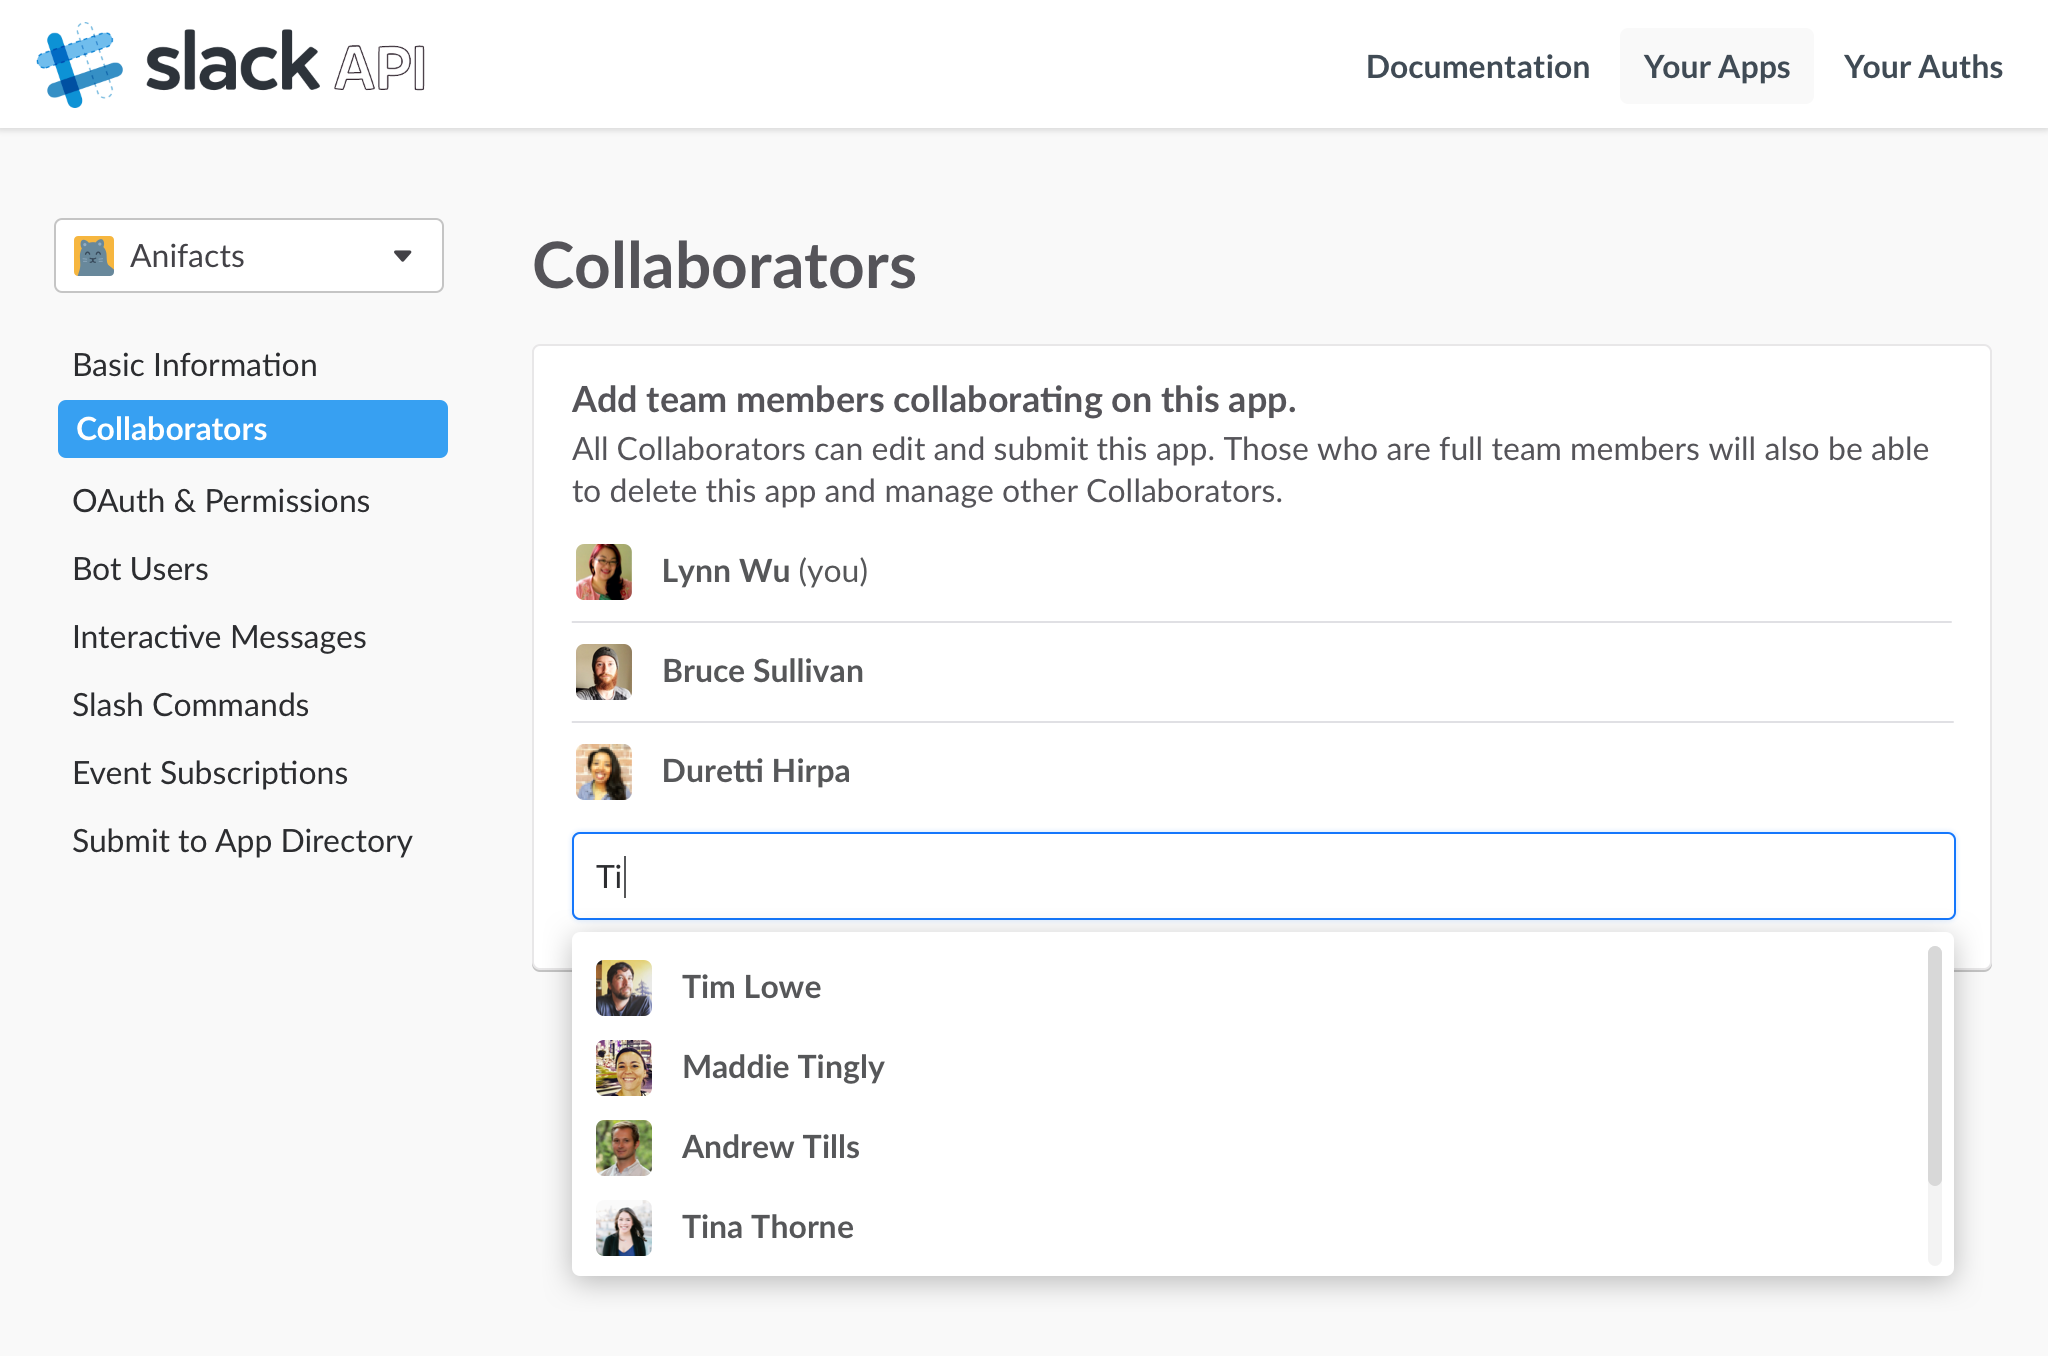Viewport: 2048px width, 1356px height.
Task: Click the suggestions list scrollbar
Action: click(1934, 1066)
